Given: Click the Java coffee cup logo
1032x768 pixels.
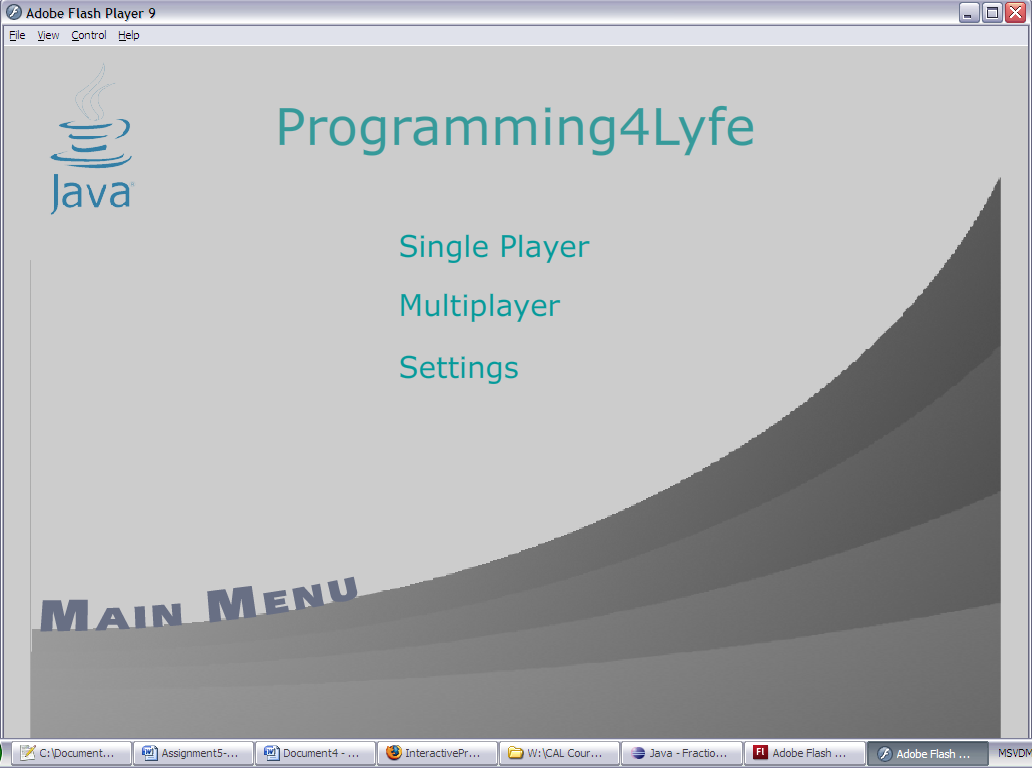Looking at the screenshot, I should (x=91, y=138).
